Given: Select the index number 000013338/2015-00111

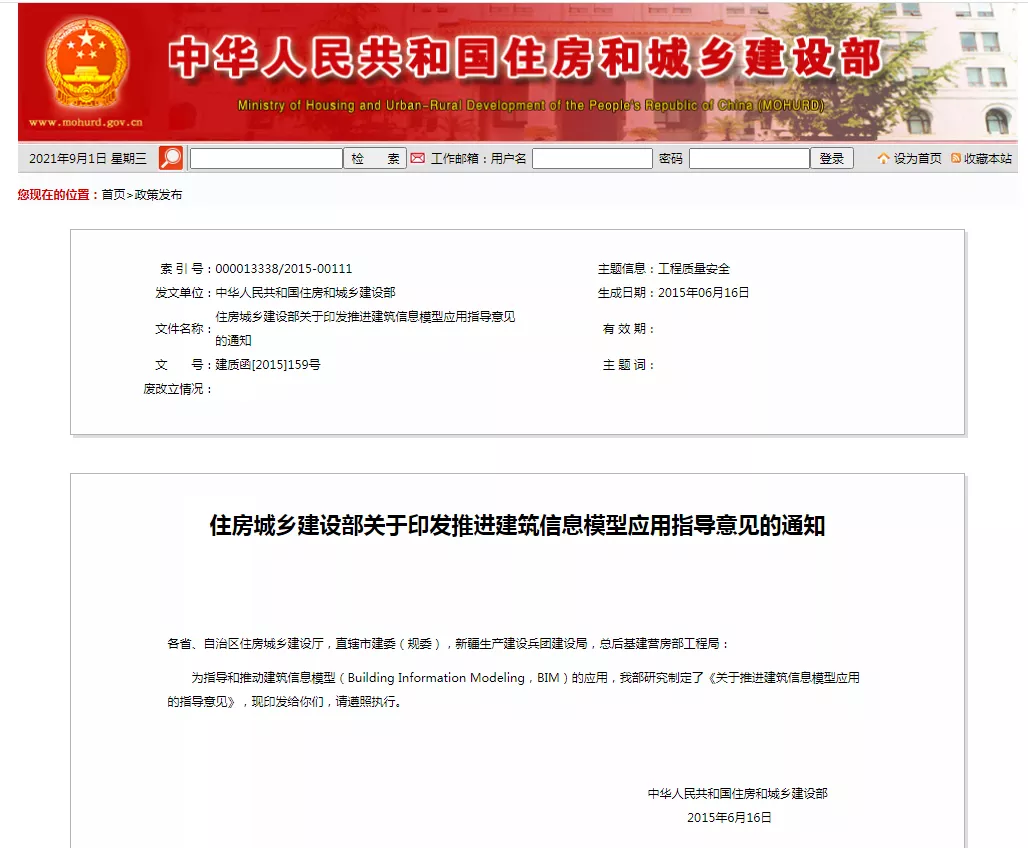Looking at the screenshot, I should (284, 269).
